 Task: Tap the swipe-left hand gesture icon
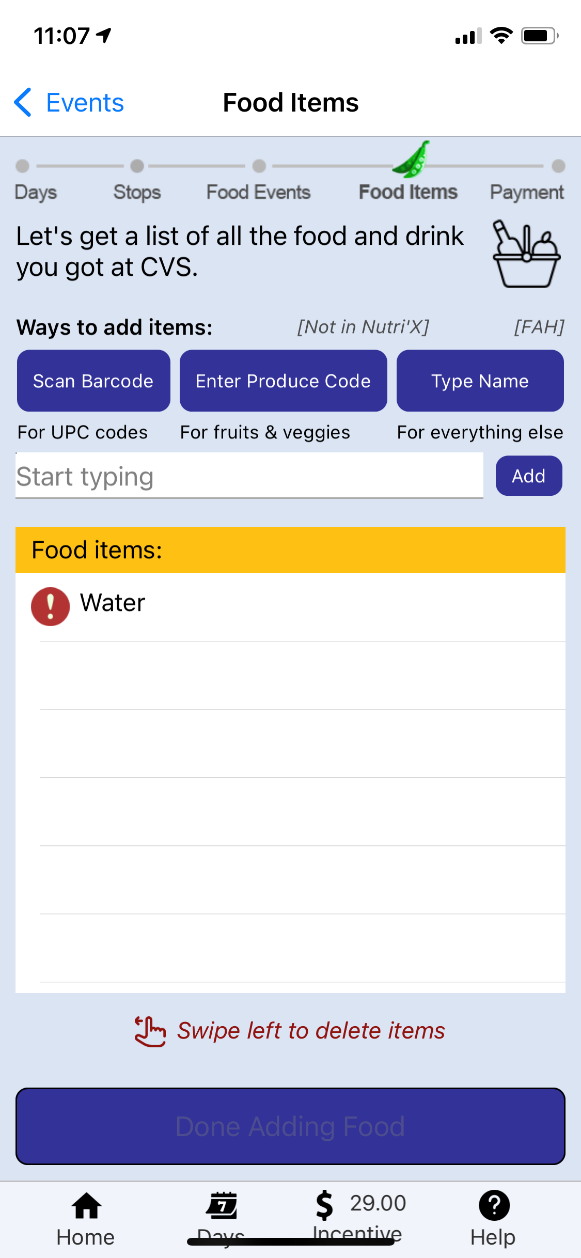tap(150, 1031)
